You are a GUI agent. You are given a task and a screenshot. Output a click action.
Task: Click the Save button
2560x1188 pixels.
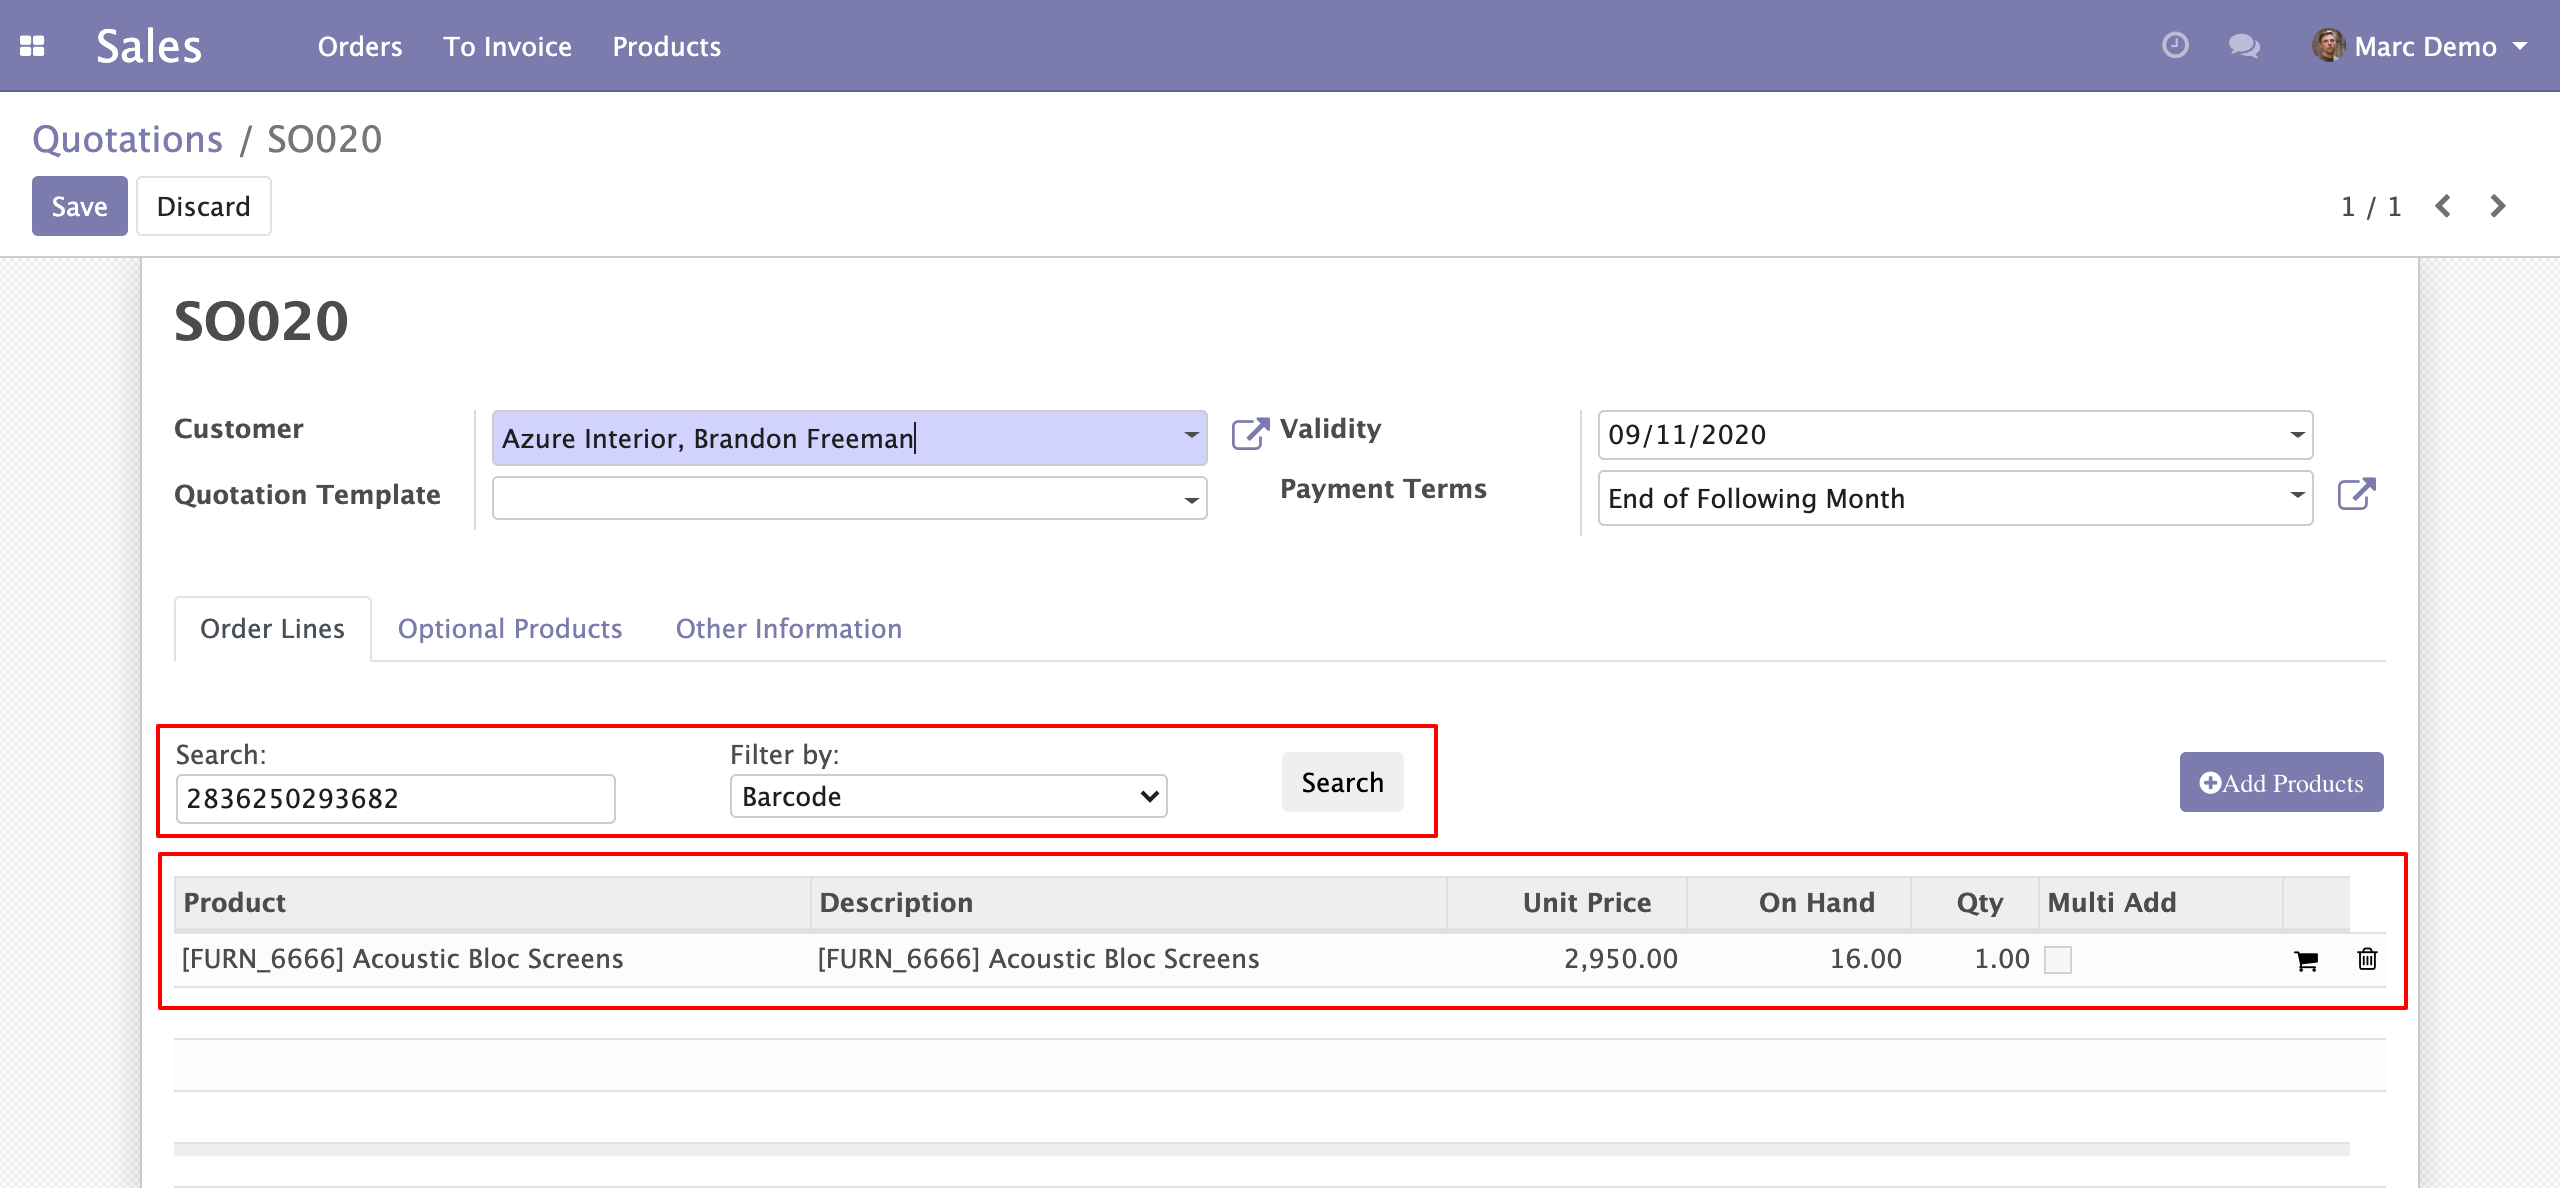click(79, 206)
